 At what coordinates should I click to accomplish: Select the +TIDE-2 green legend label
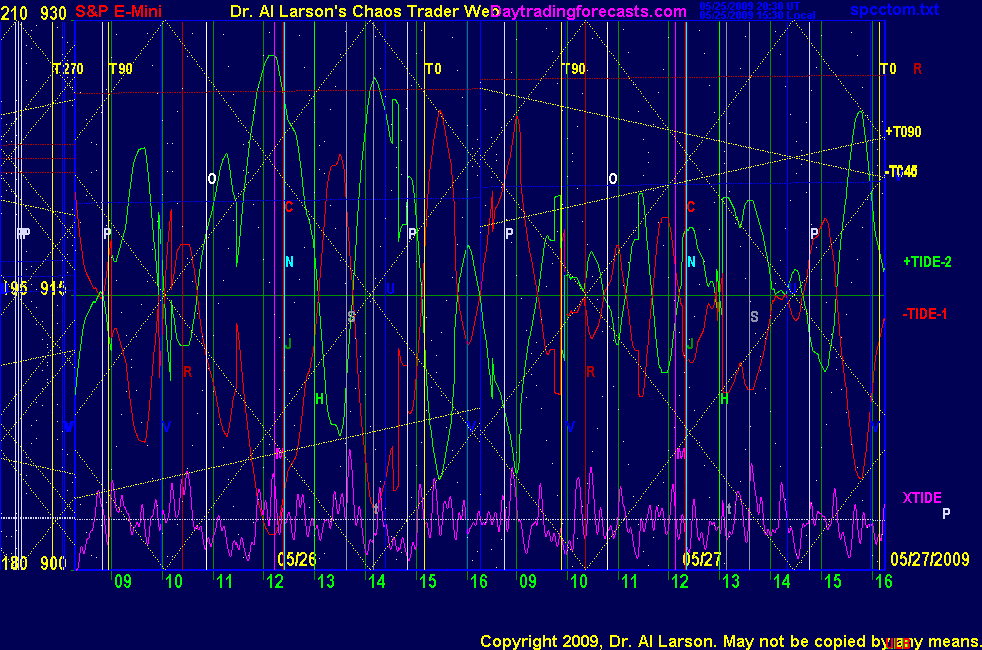point(927,262)
